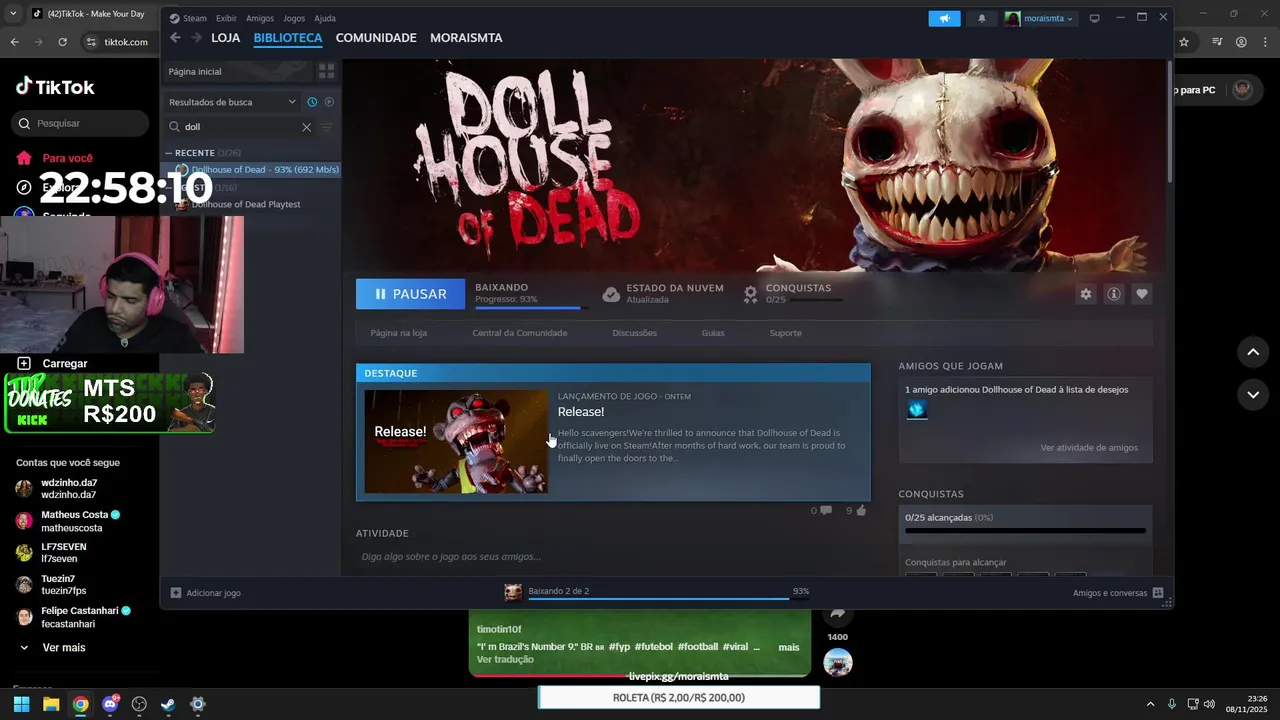This screenshot has width=1280, height=720.
Task: Open Chrome tab search dropdown
Action: tap(13, 14)
